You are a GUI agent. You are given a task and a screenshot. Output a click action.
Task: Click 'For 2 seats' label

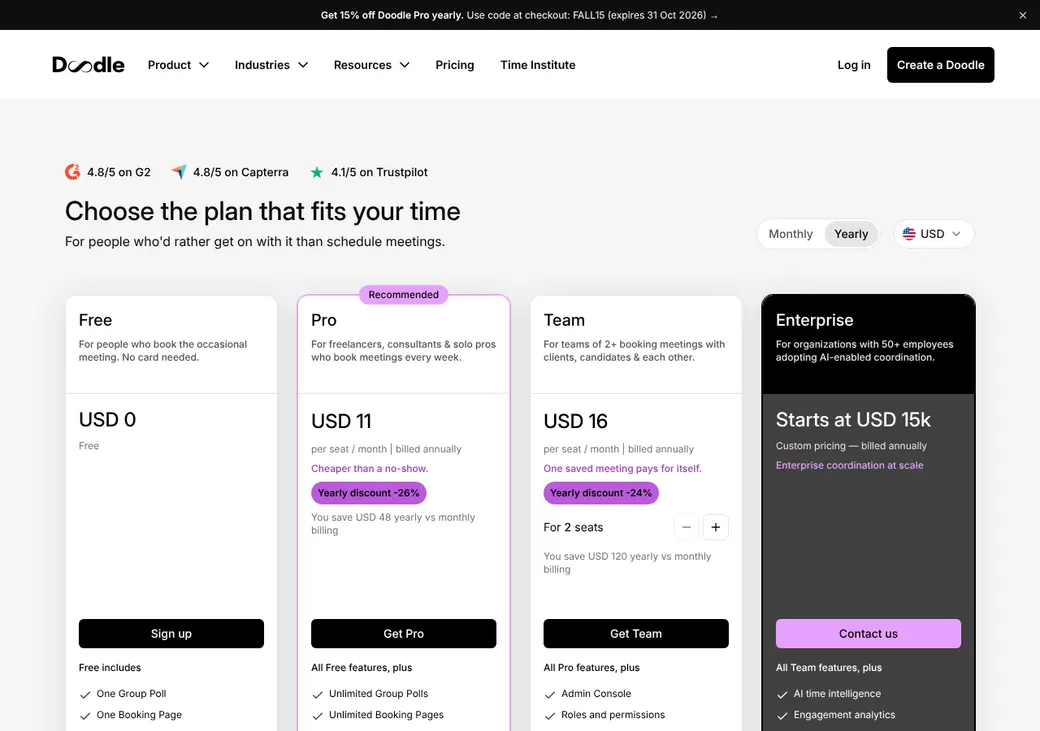coord(573,527)
